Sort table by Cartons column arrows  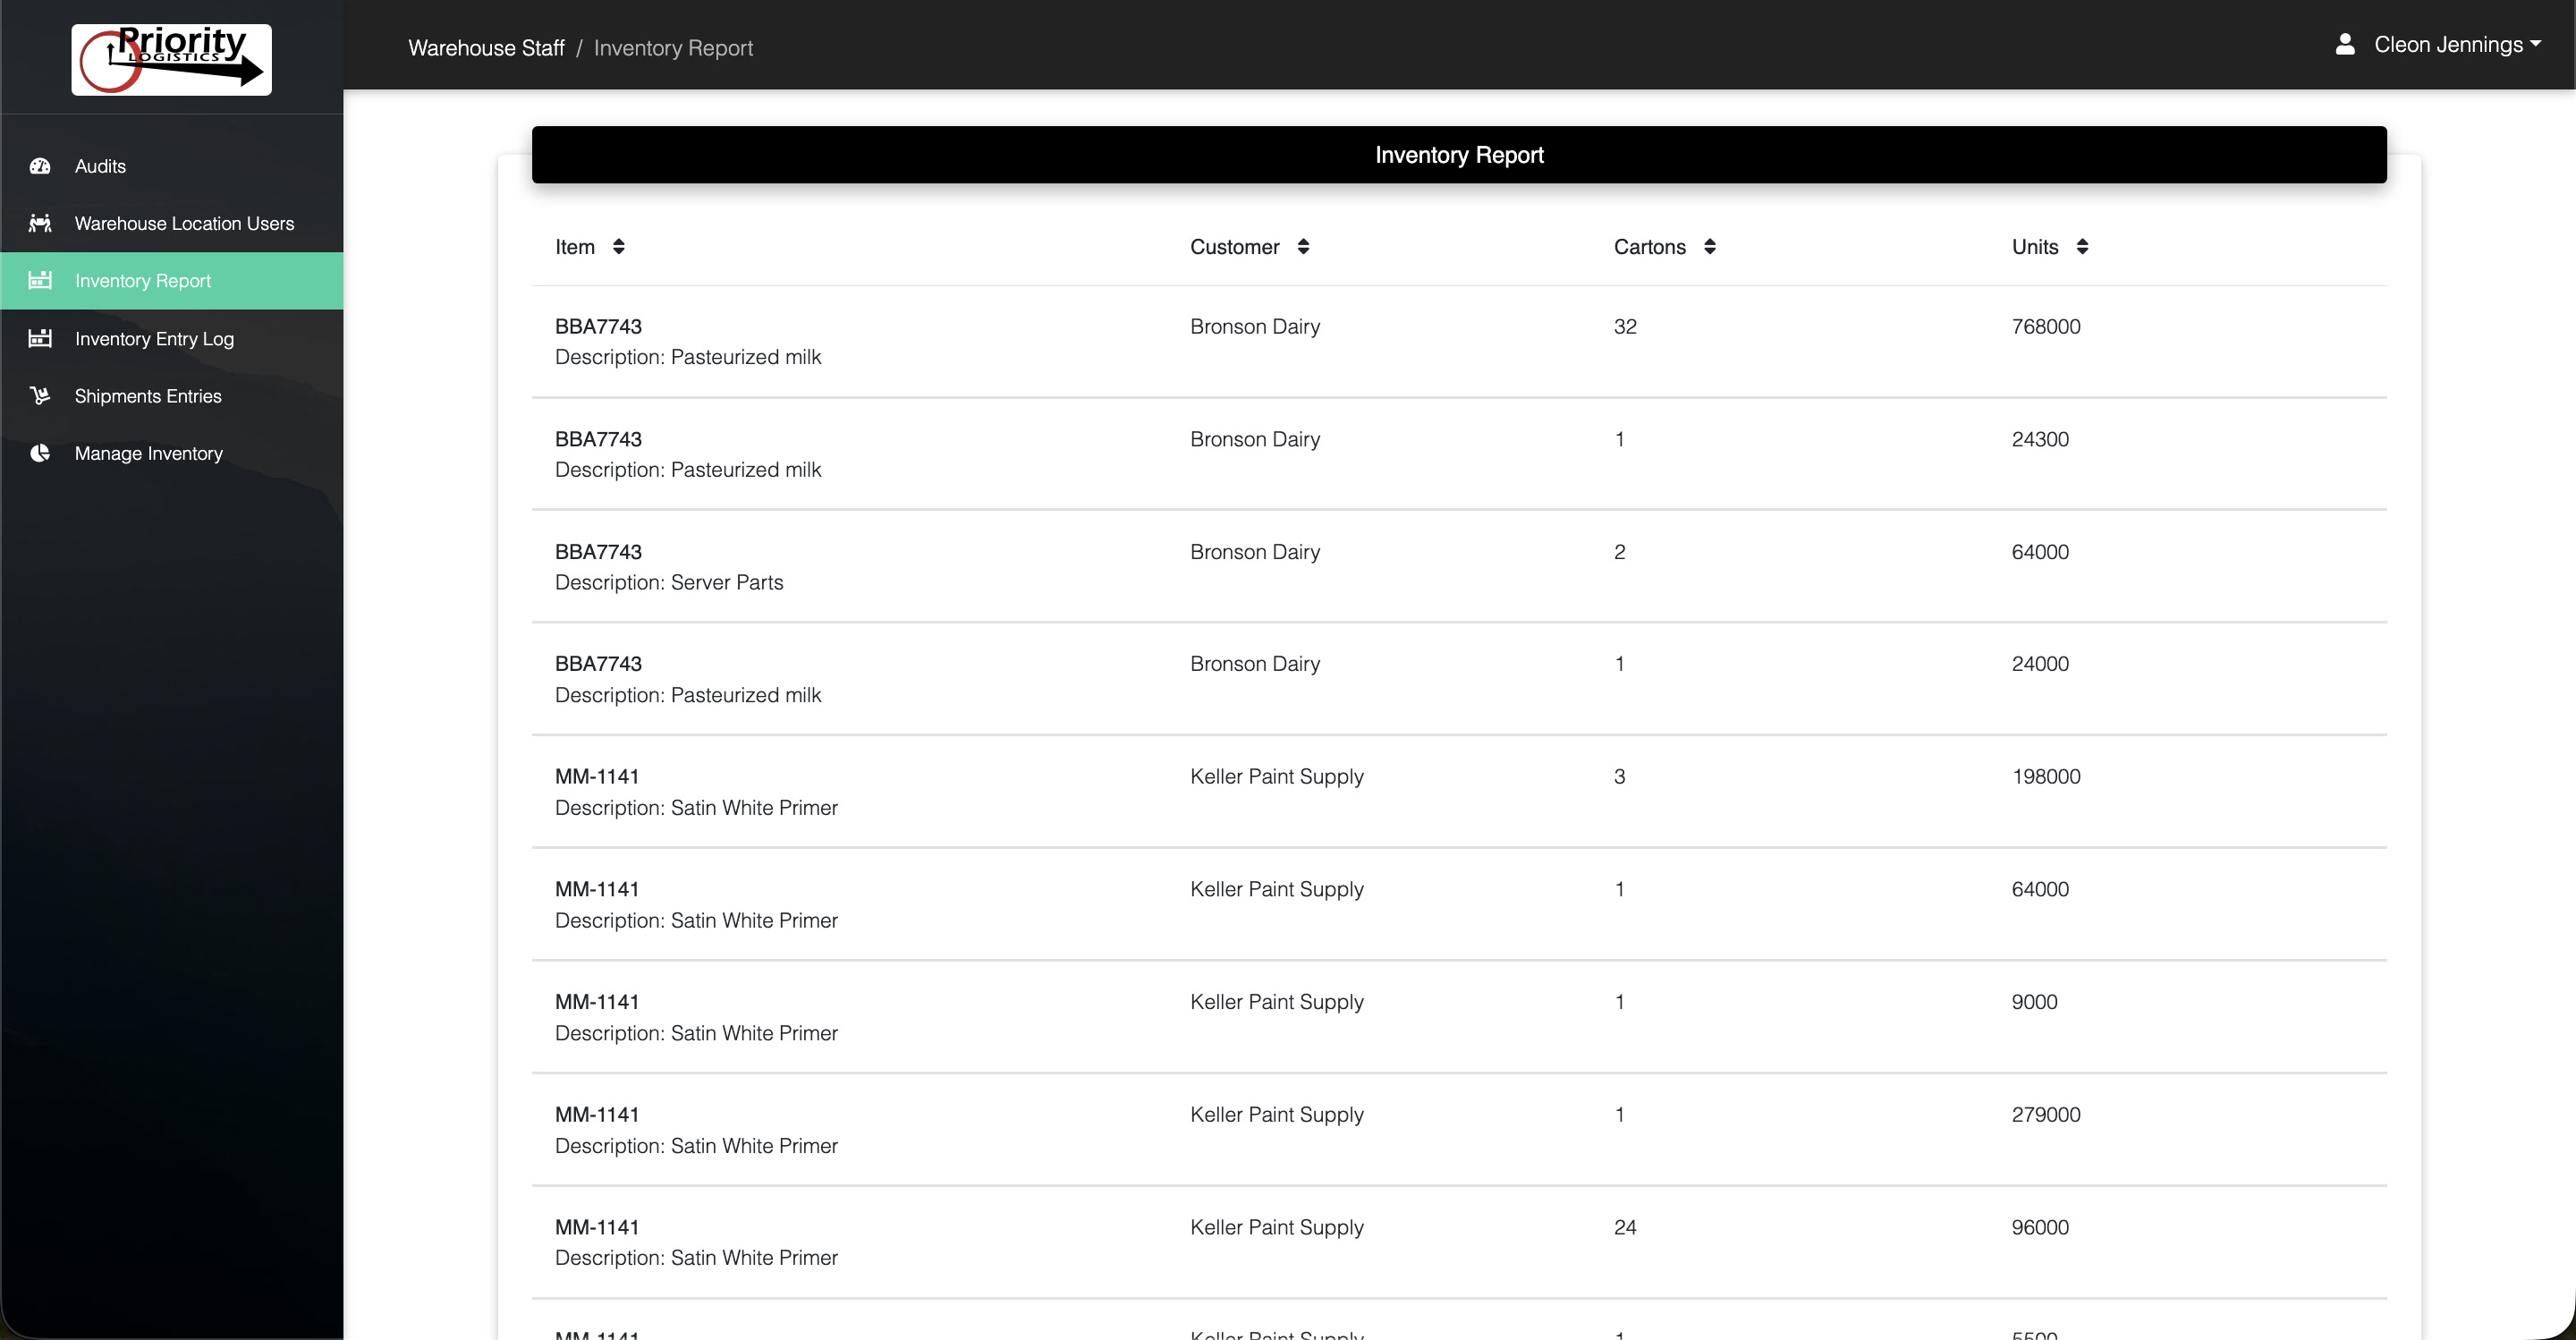[1710, 247]
